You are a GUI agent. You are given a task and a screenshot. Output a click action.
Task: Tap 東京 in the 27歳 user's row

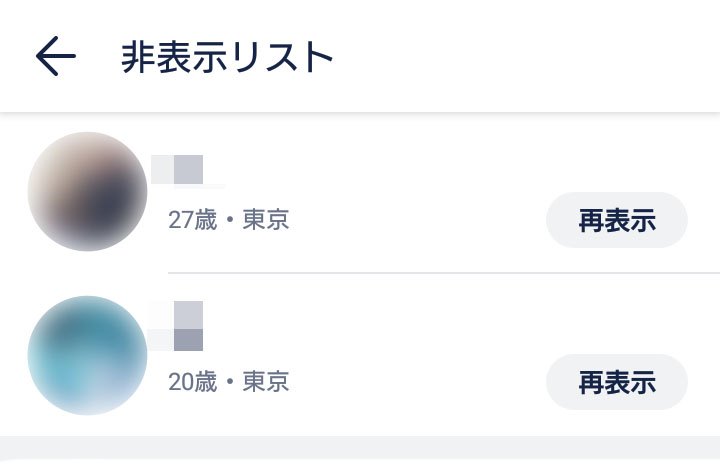(266, 220)
